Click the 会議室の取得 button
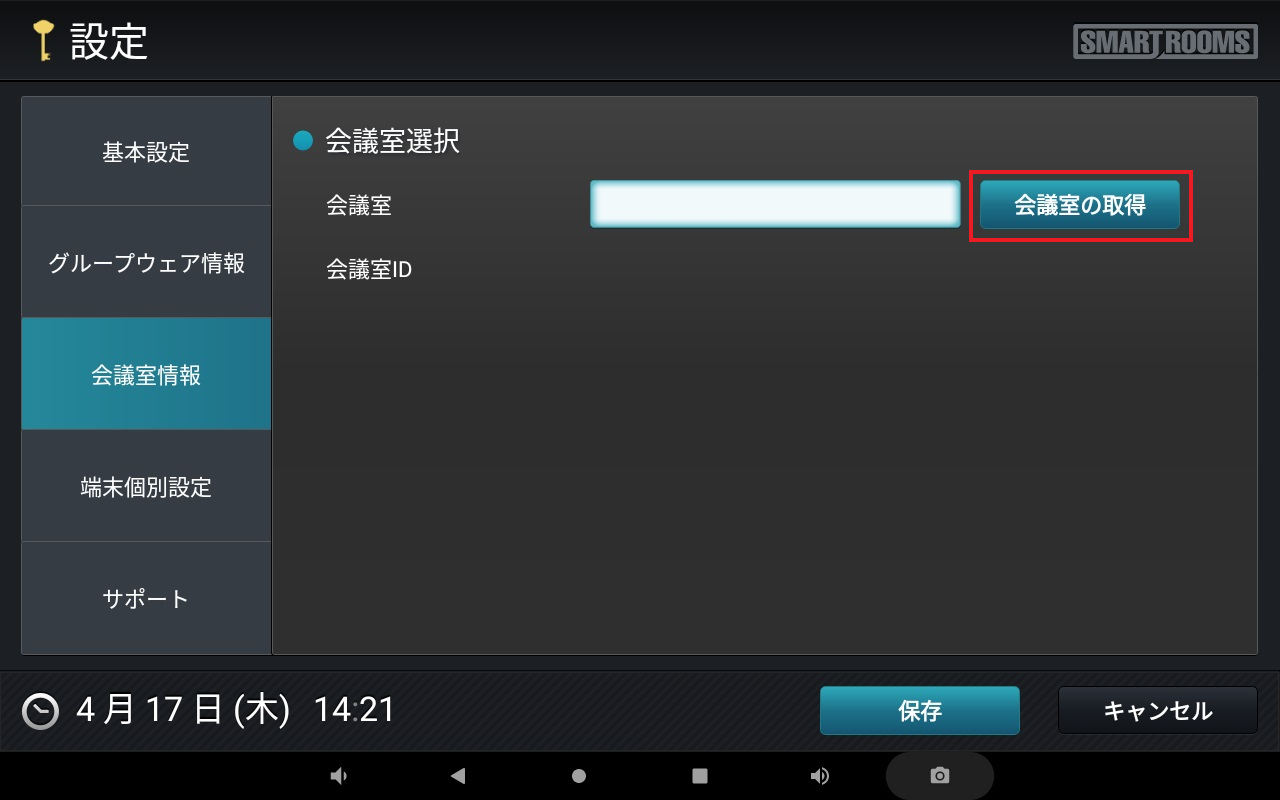 pyautogui.click(x=1080, y=205)
